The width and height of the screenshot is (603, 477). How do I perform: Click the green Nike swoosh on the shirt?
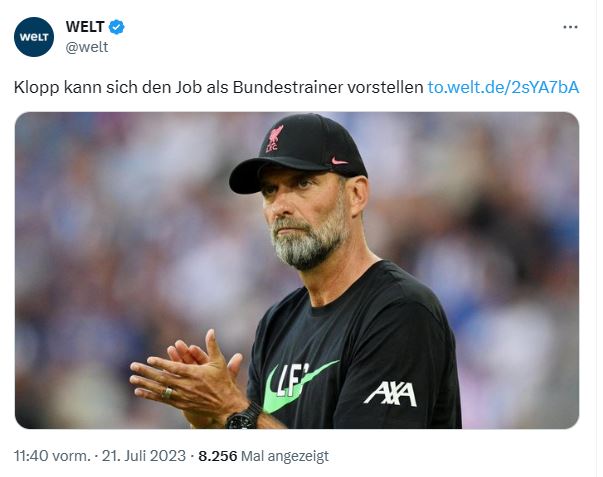[x=292, y=387]
